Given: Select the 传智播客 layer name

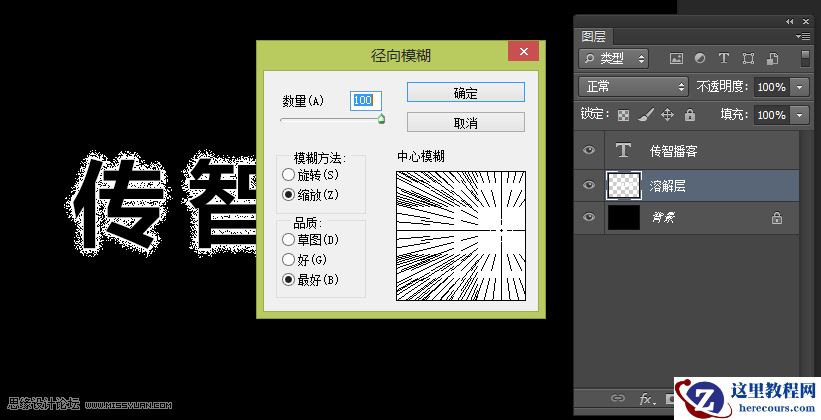Looking at the screenshot, I should 673,151.
